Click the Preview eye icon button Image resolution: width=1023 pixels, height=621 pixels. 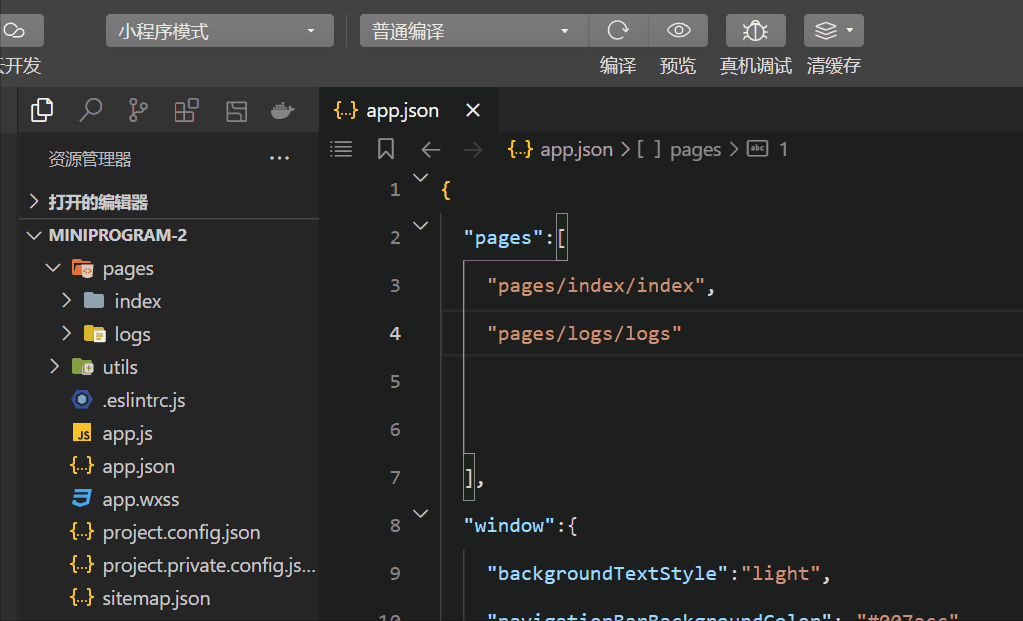(679, 30)
